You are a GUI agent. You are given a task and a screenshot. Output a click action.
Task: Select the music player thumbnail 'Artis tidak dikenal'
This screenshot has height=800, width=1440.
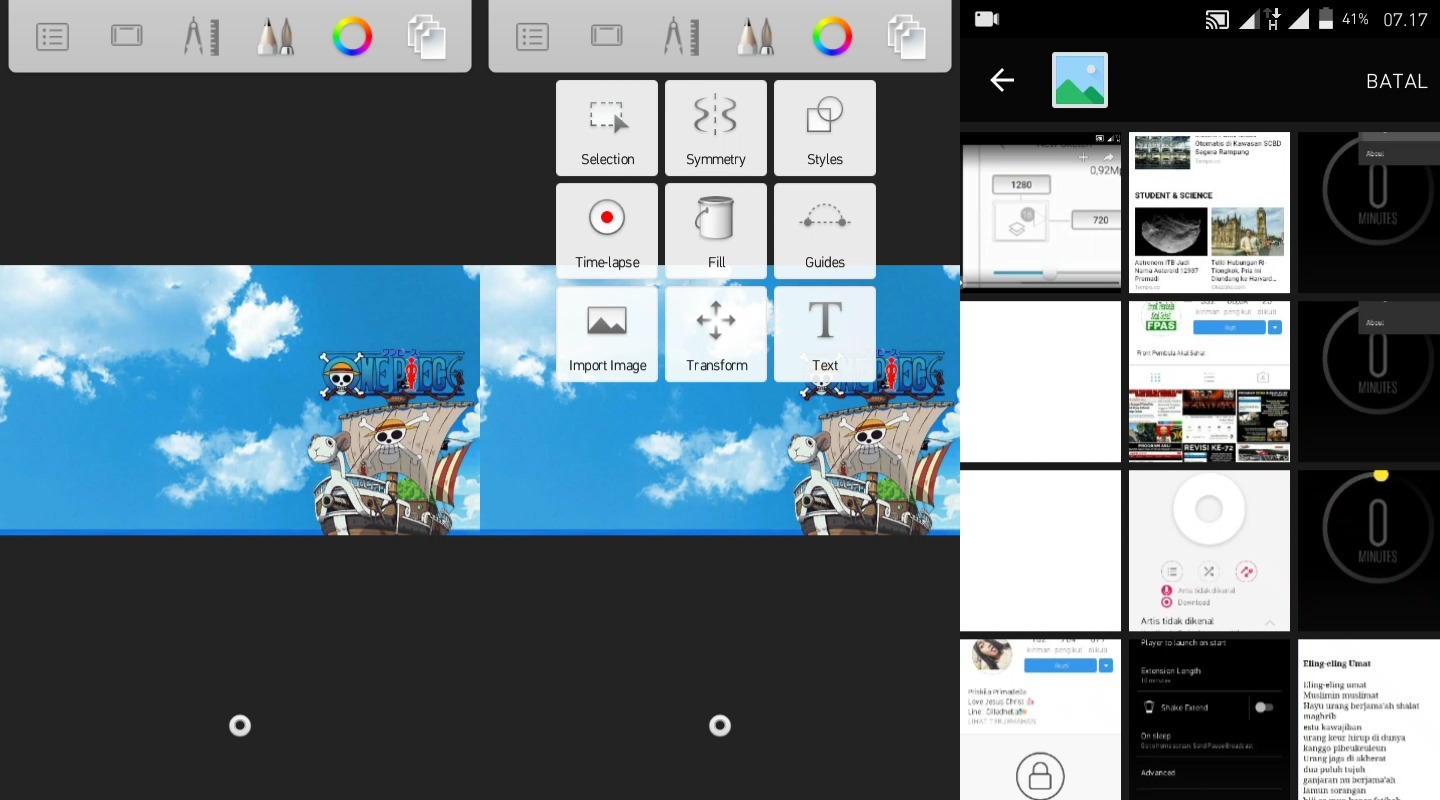click(1209, 550)
